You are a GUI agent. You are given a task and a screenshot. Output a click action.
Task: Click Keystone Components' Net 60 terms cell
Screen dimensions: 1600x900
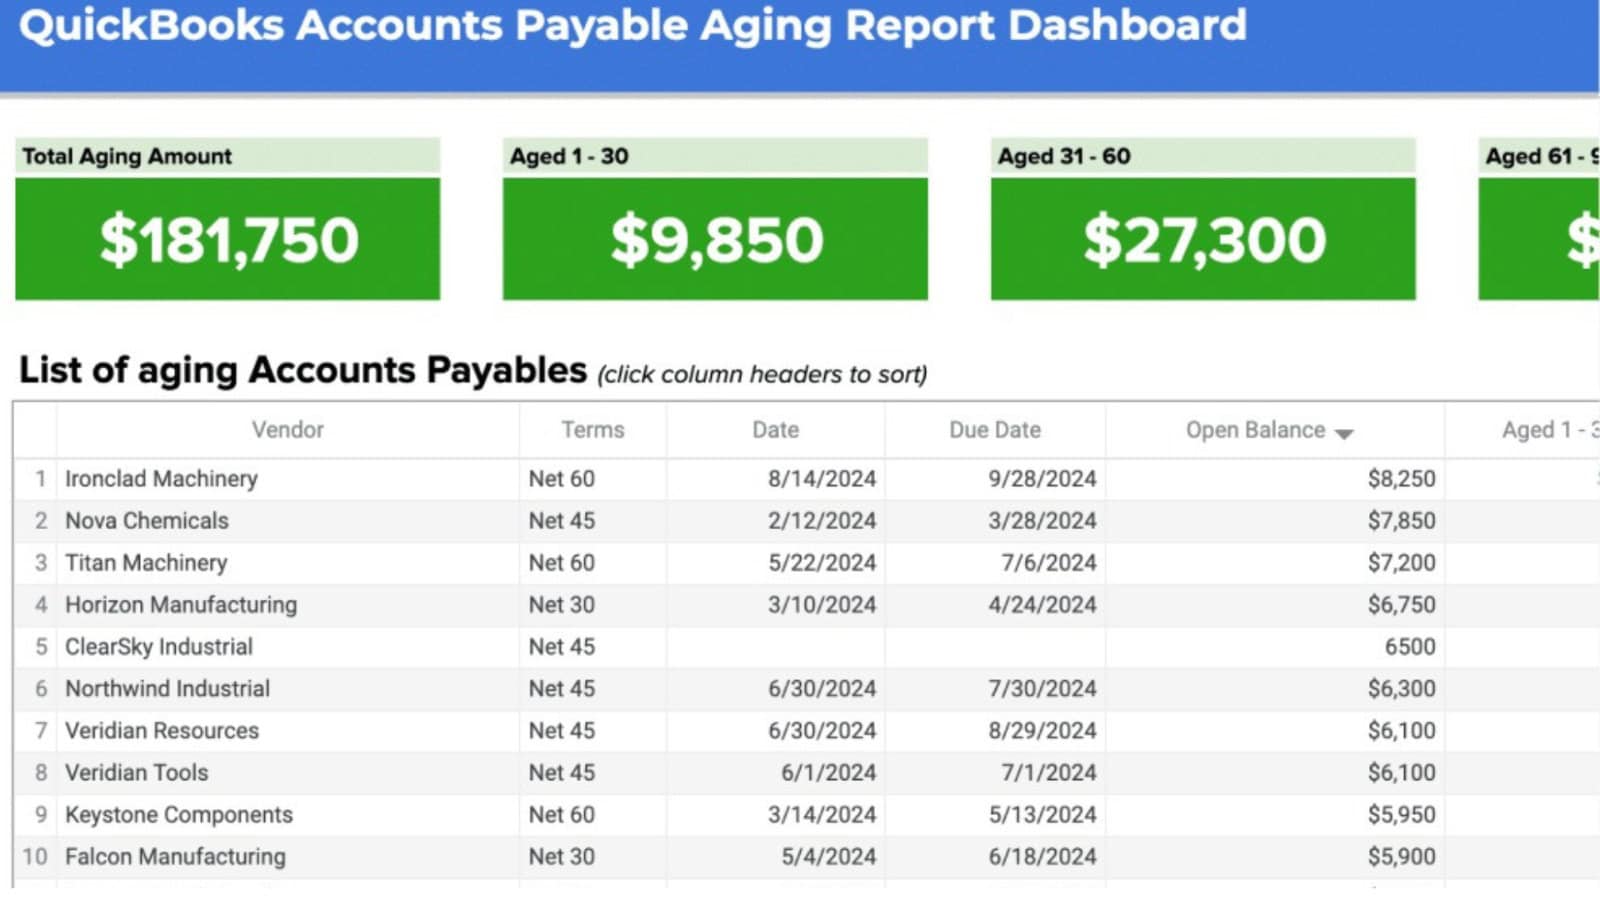coord(562,814)
